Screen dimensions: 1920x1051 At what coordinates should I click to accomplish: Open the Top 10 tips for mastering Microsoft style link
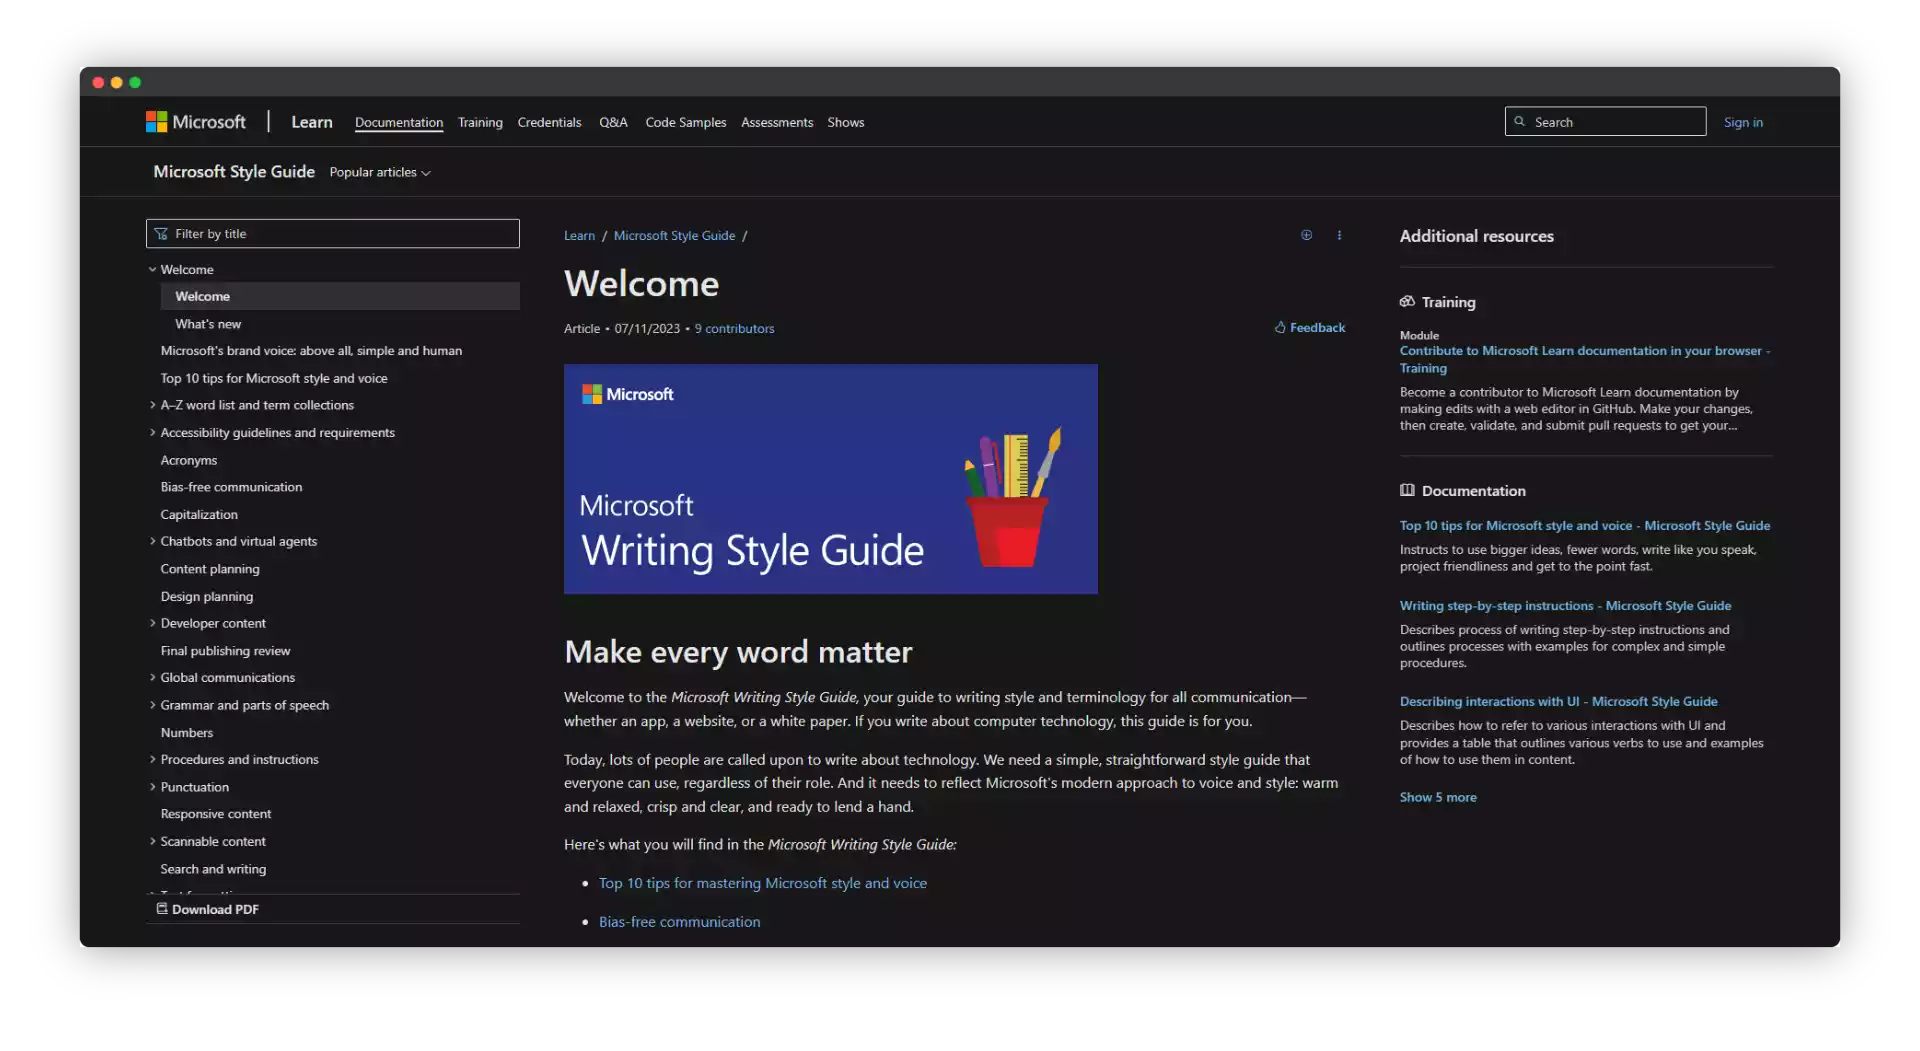pyautogui.click(x=762, y=883)
